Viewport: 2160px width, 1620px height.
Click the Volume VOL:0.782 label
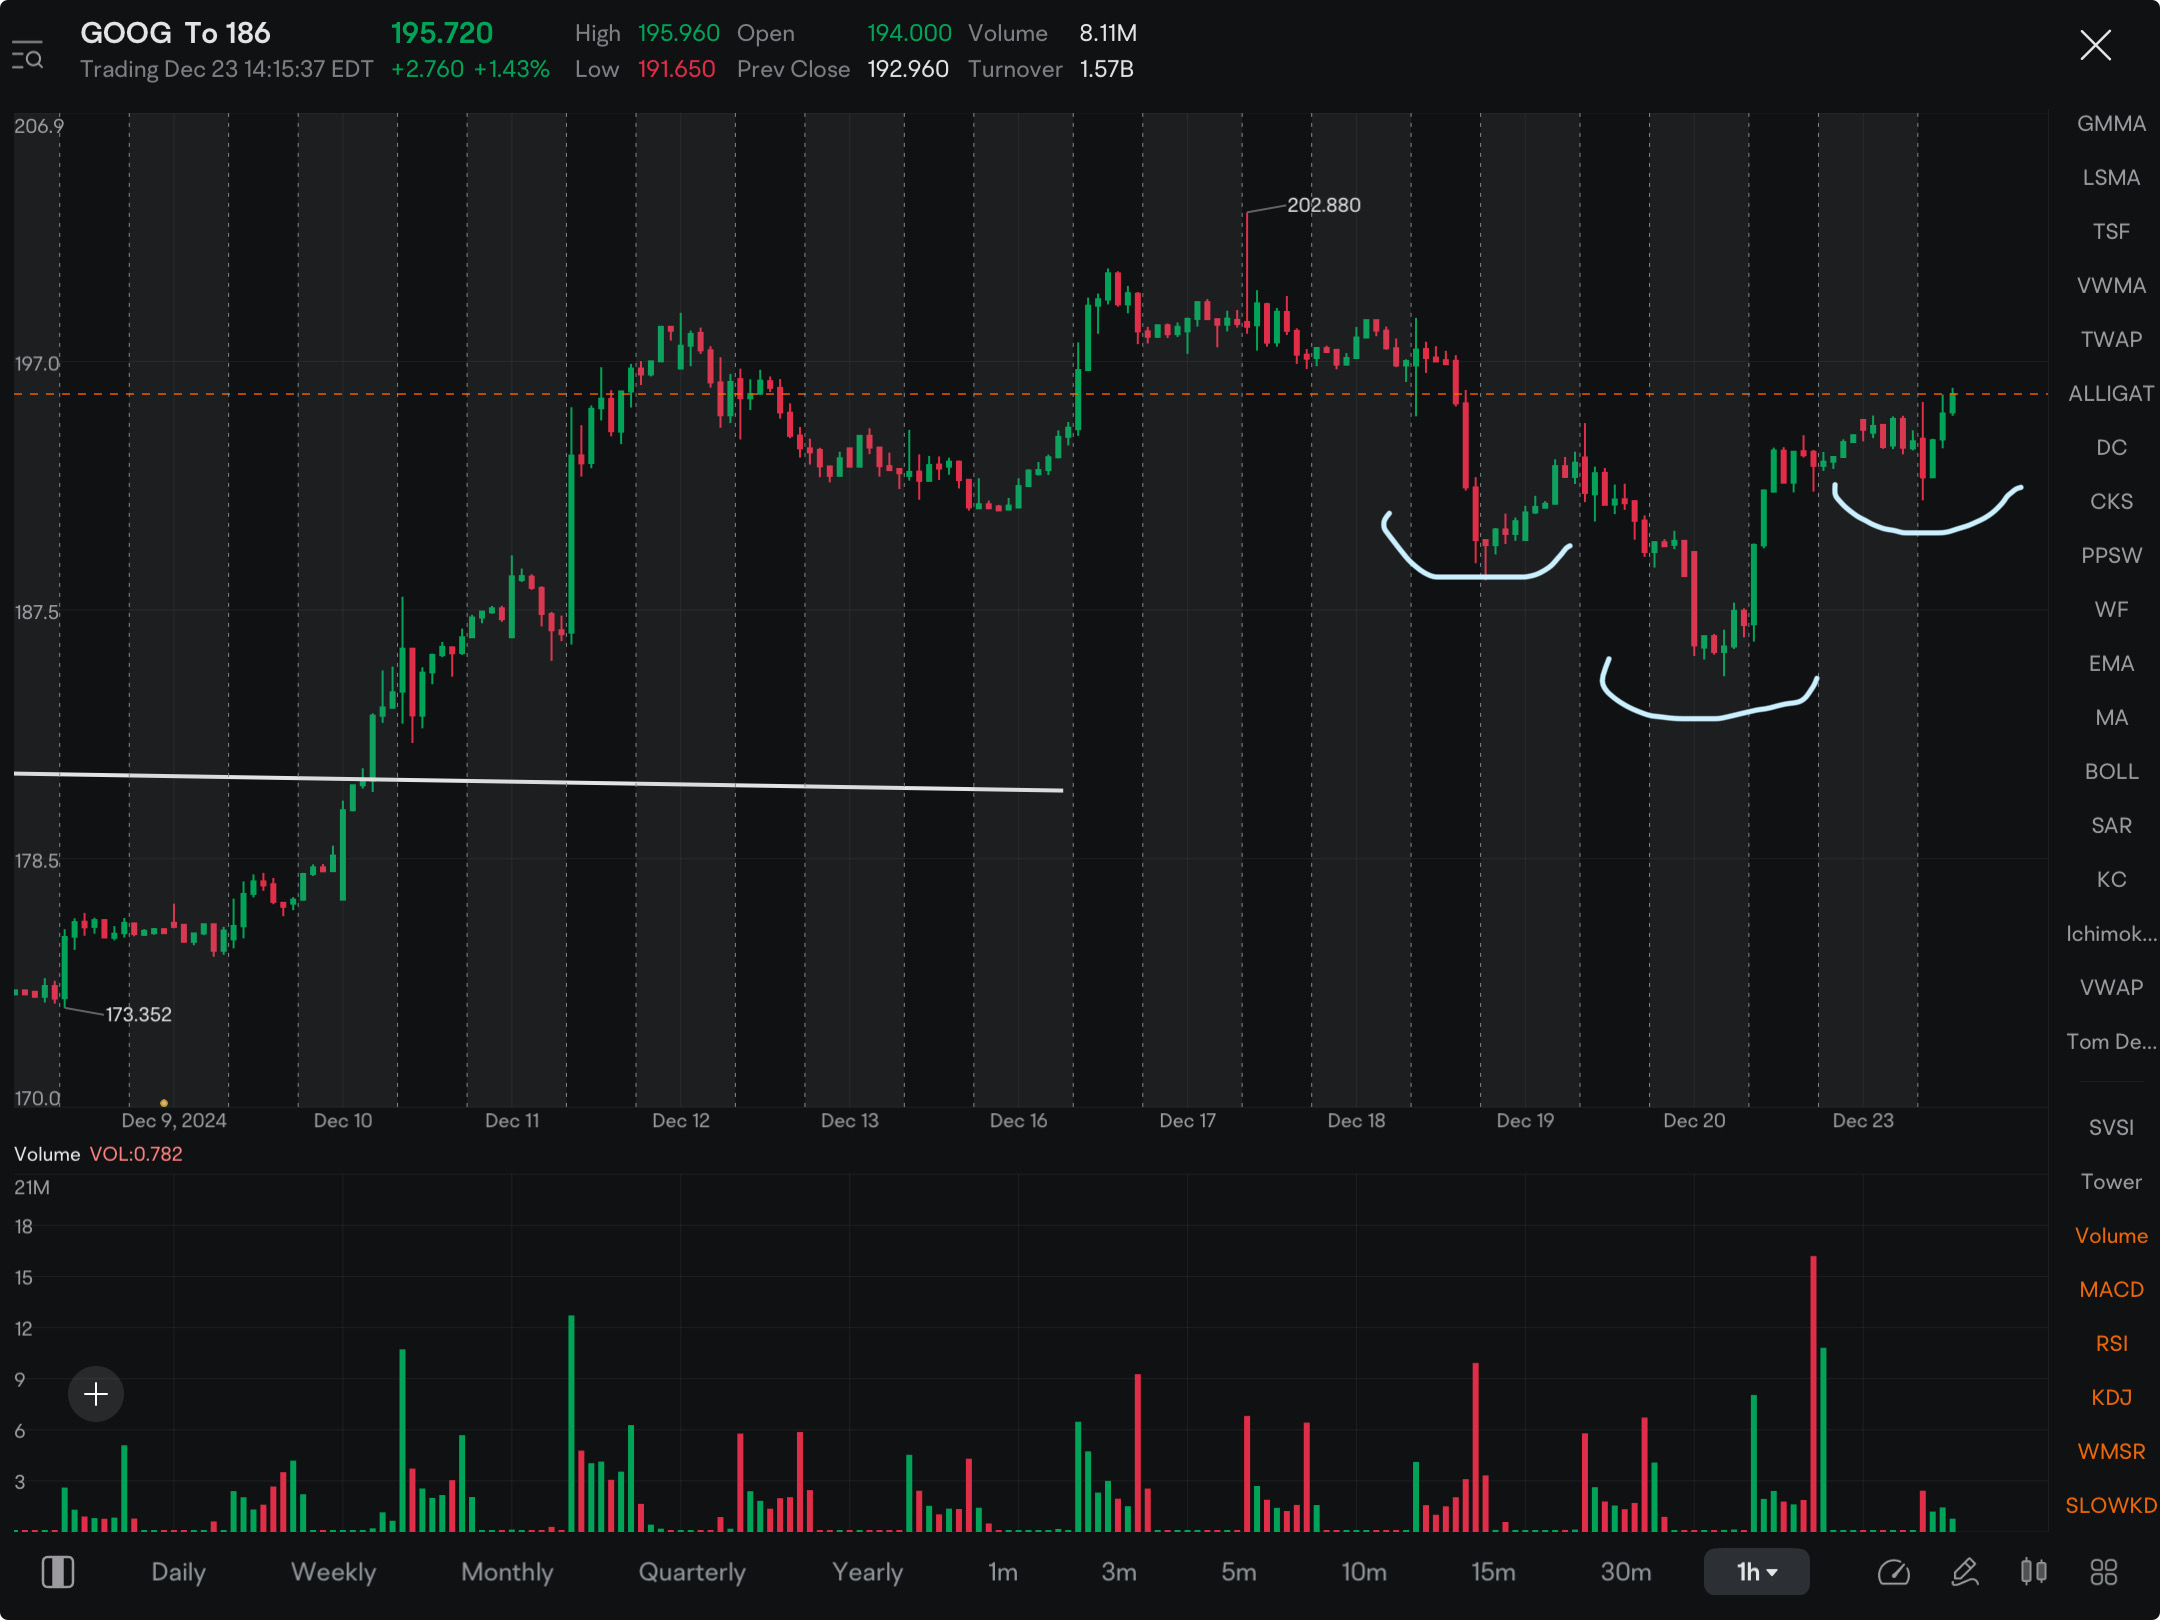[x=98, y=1154]
